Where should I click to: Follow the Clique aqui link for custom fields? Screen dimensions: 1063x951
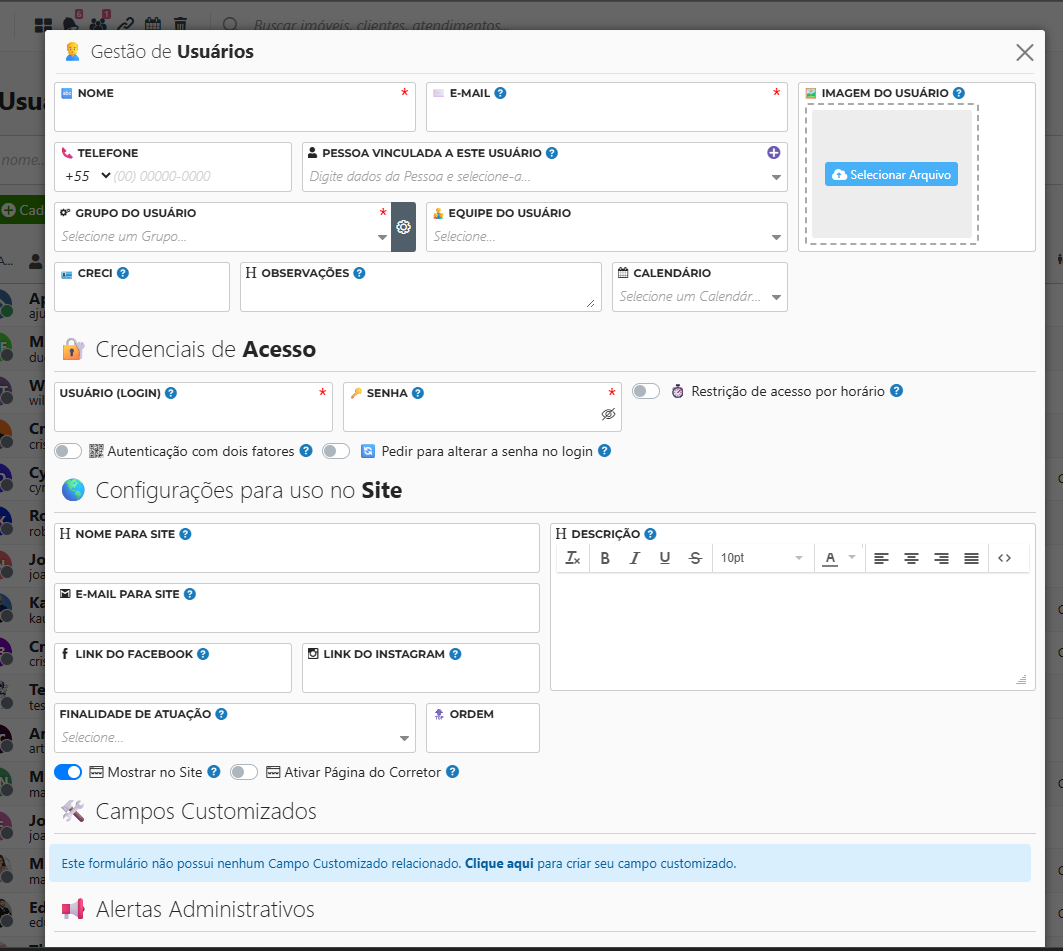point(499,863)
